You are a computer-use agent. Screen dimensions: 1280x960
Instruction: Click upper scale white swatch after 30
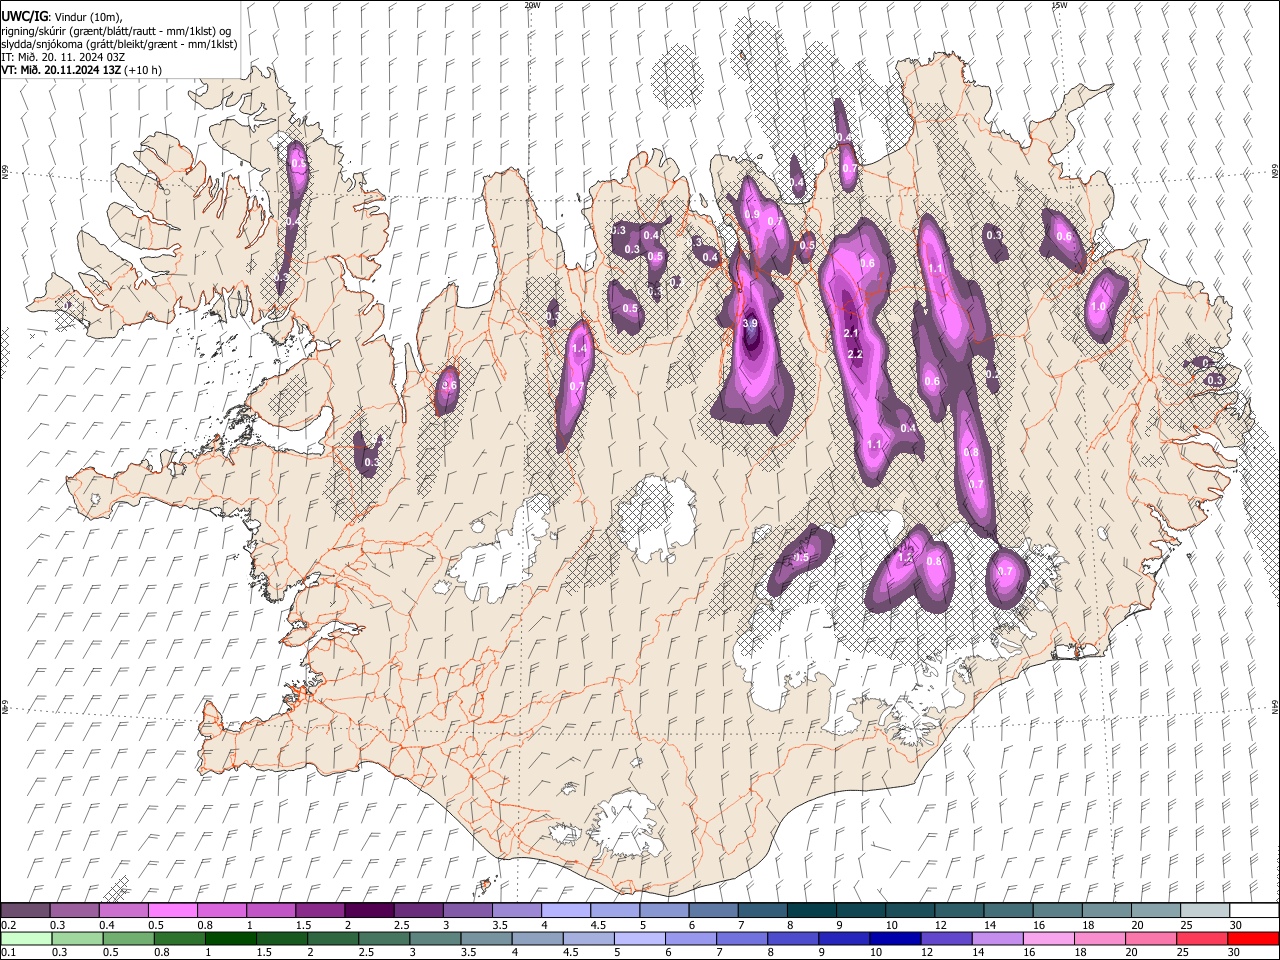point(1254,911)
